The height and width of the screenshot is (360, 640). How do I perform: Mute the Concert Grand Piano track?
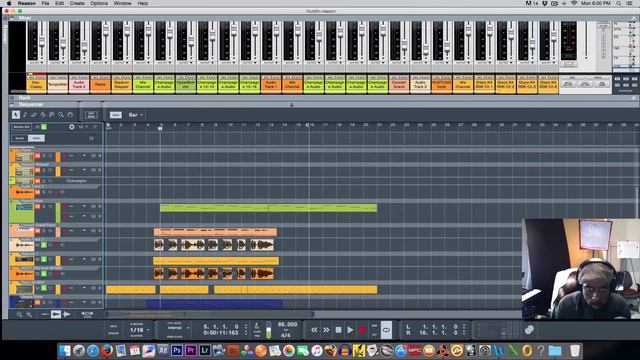pyautogui.click(x=38, y=231)
